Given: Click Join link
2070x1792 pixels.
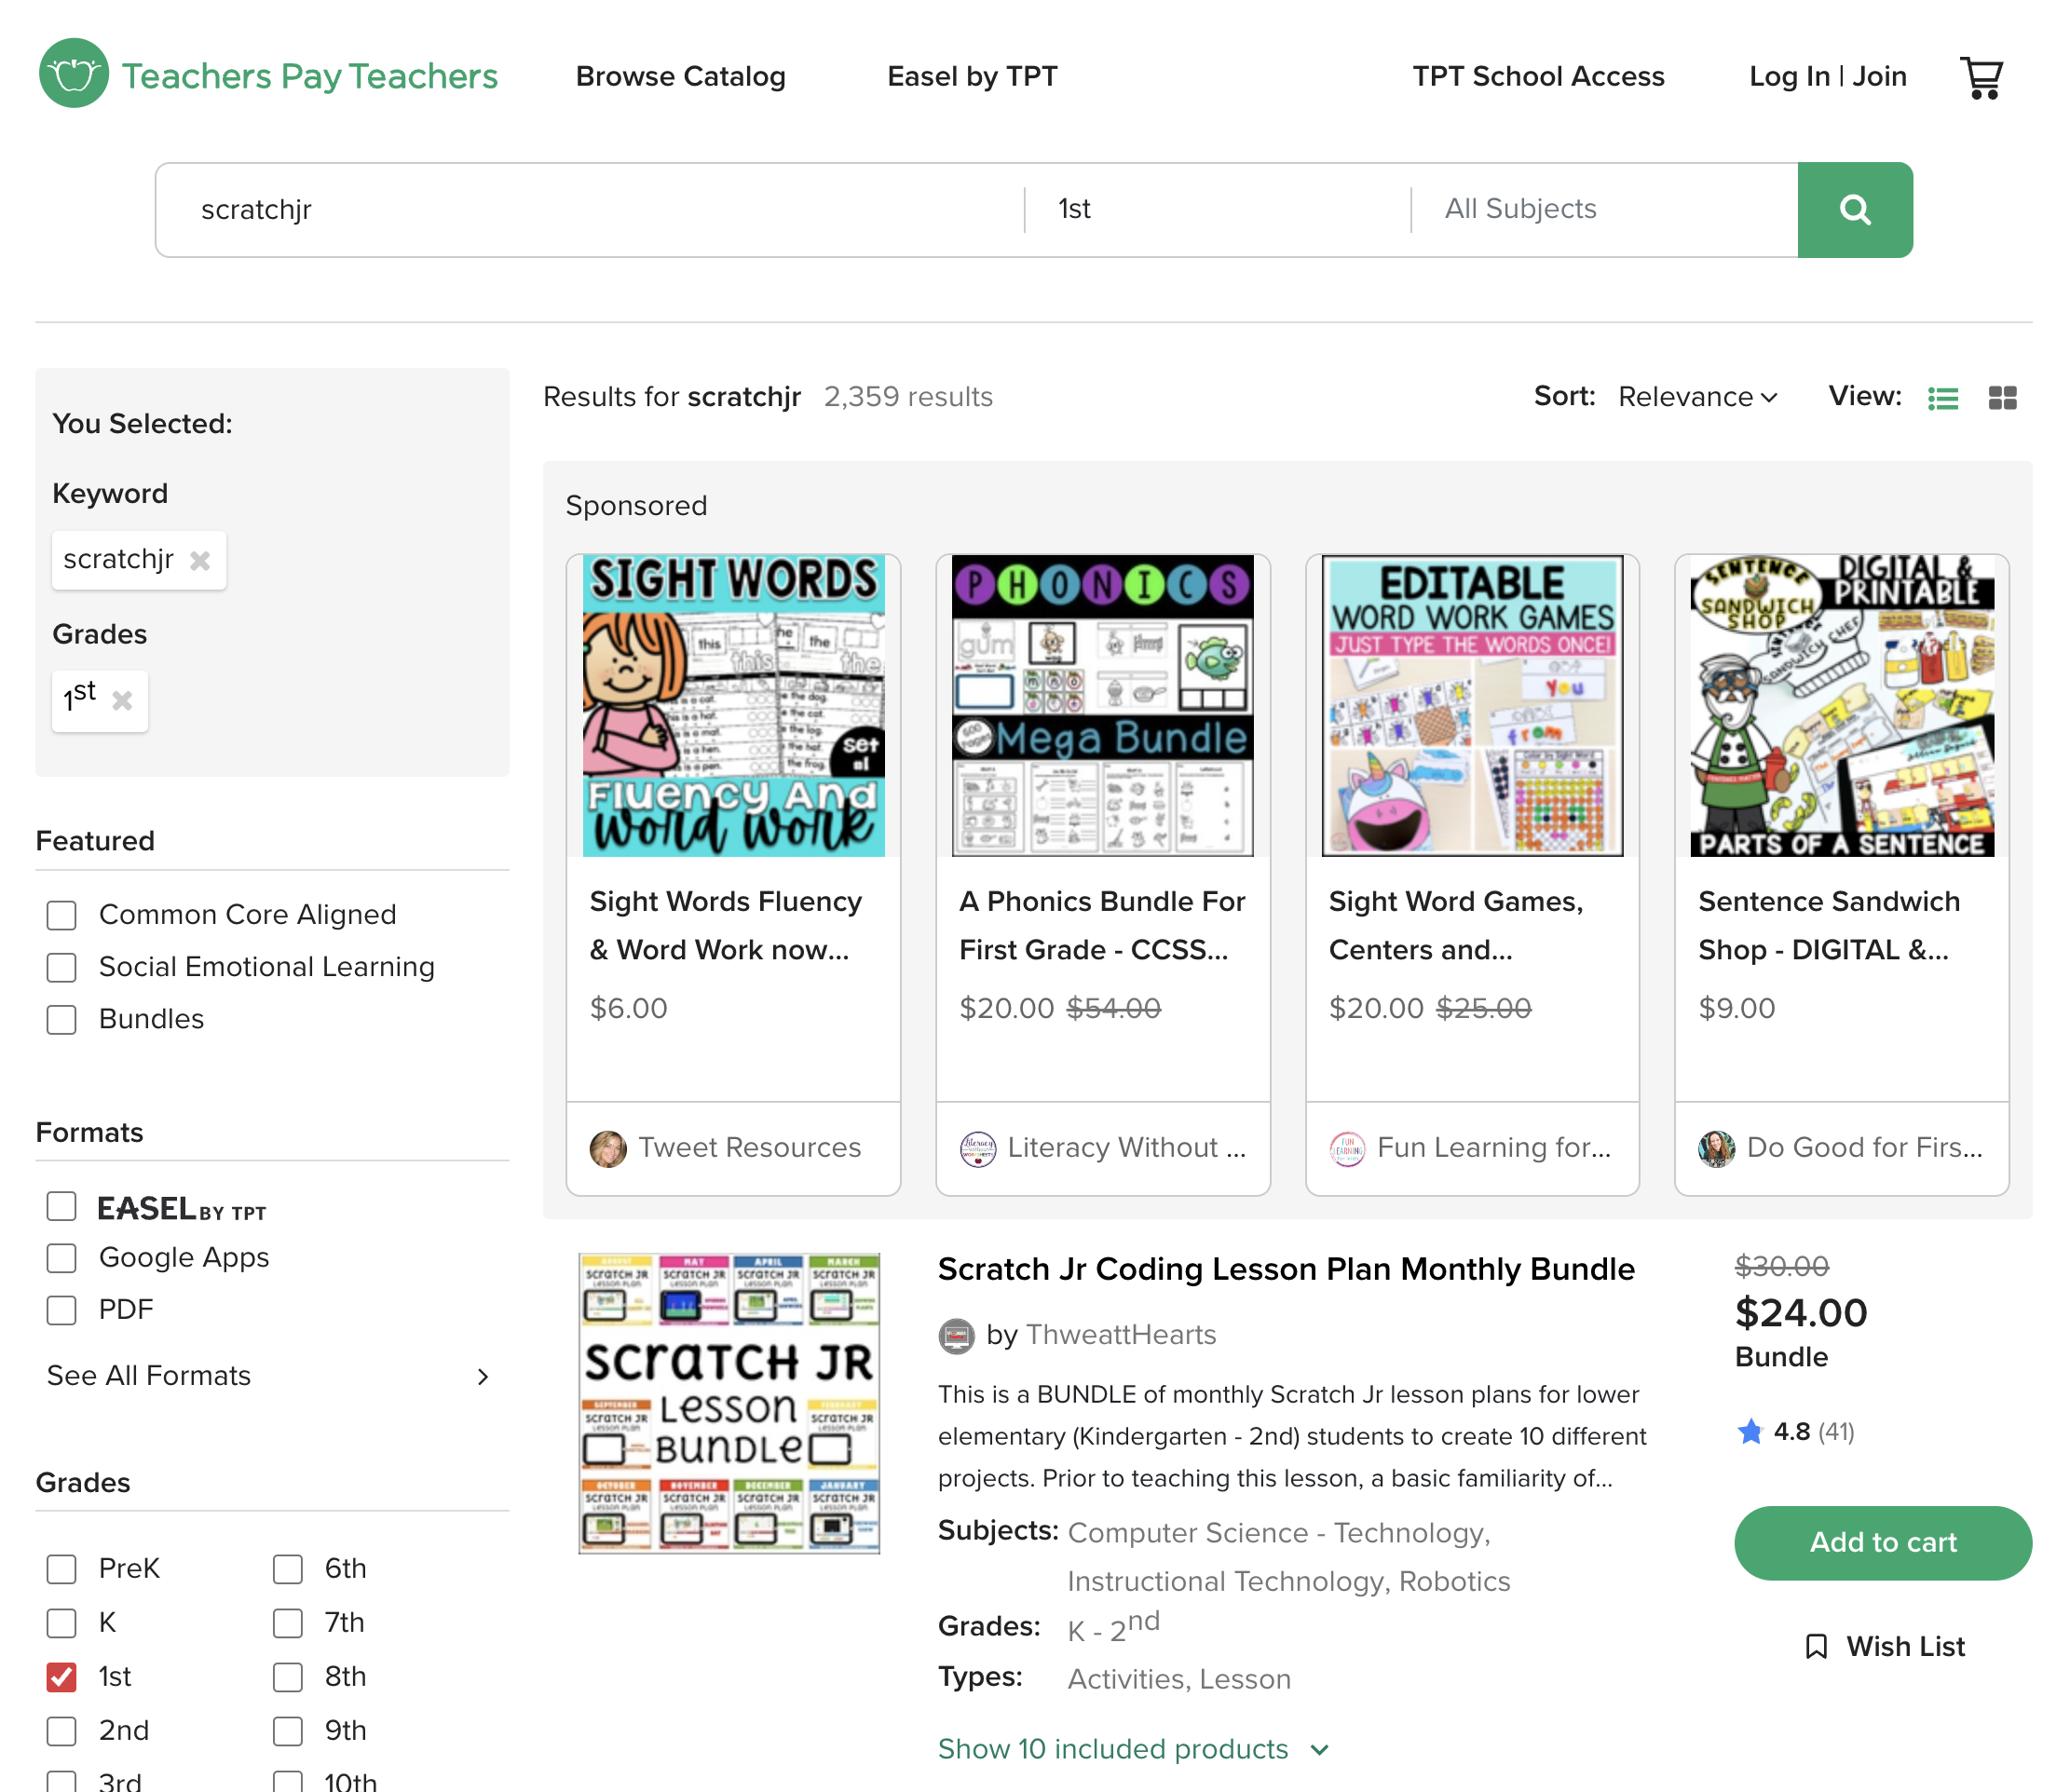Looking at the screenshot, I should pyautogui.click(x=1879, y=76).
